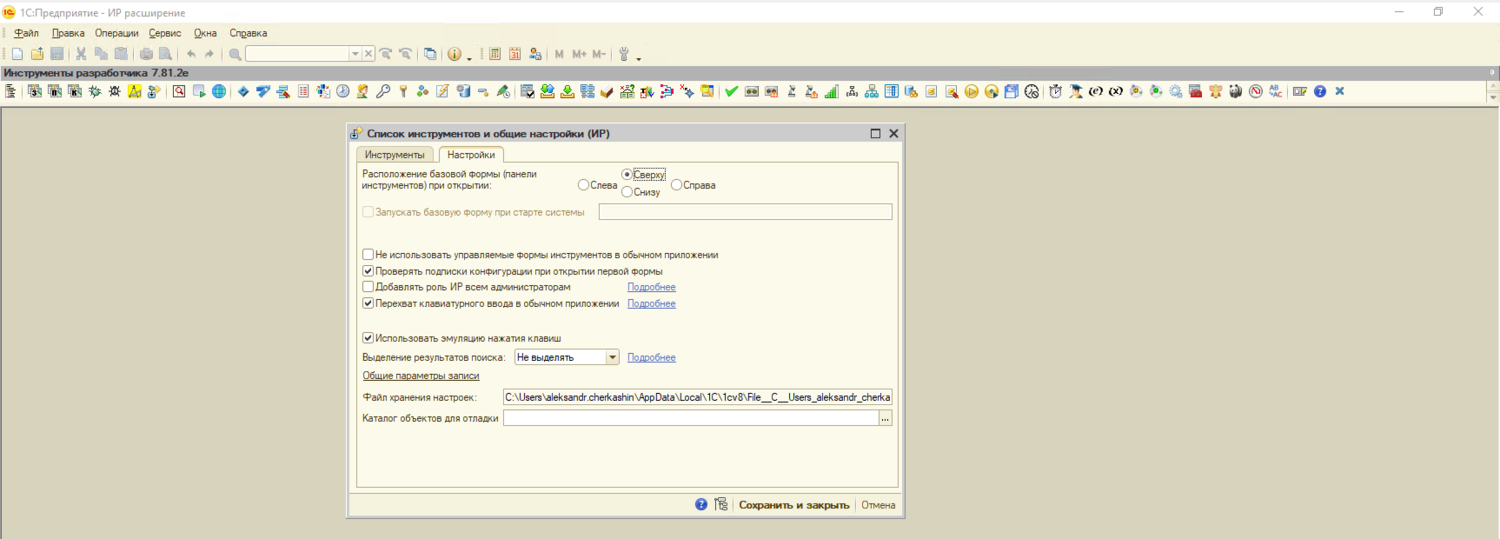Viewport: 1500px width, 539px height.
Task: Open the Calendar icon
Action: tap(515, 54)
